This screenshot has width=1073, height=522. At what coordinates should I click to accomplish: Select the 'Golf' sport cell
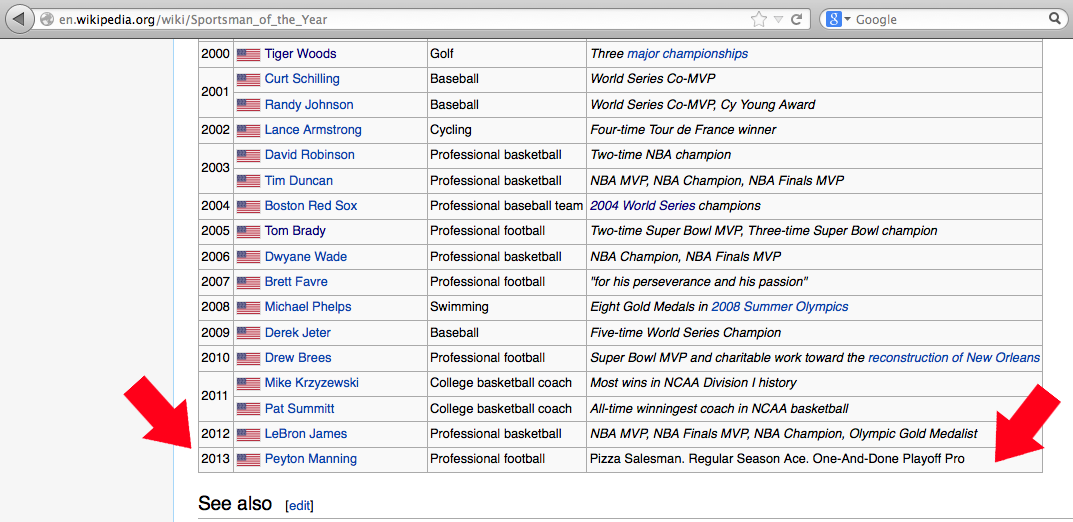click(x=506, y=54)
